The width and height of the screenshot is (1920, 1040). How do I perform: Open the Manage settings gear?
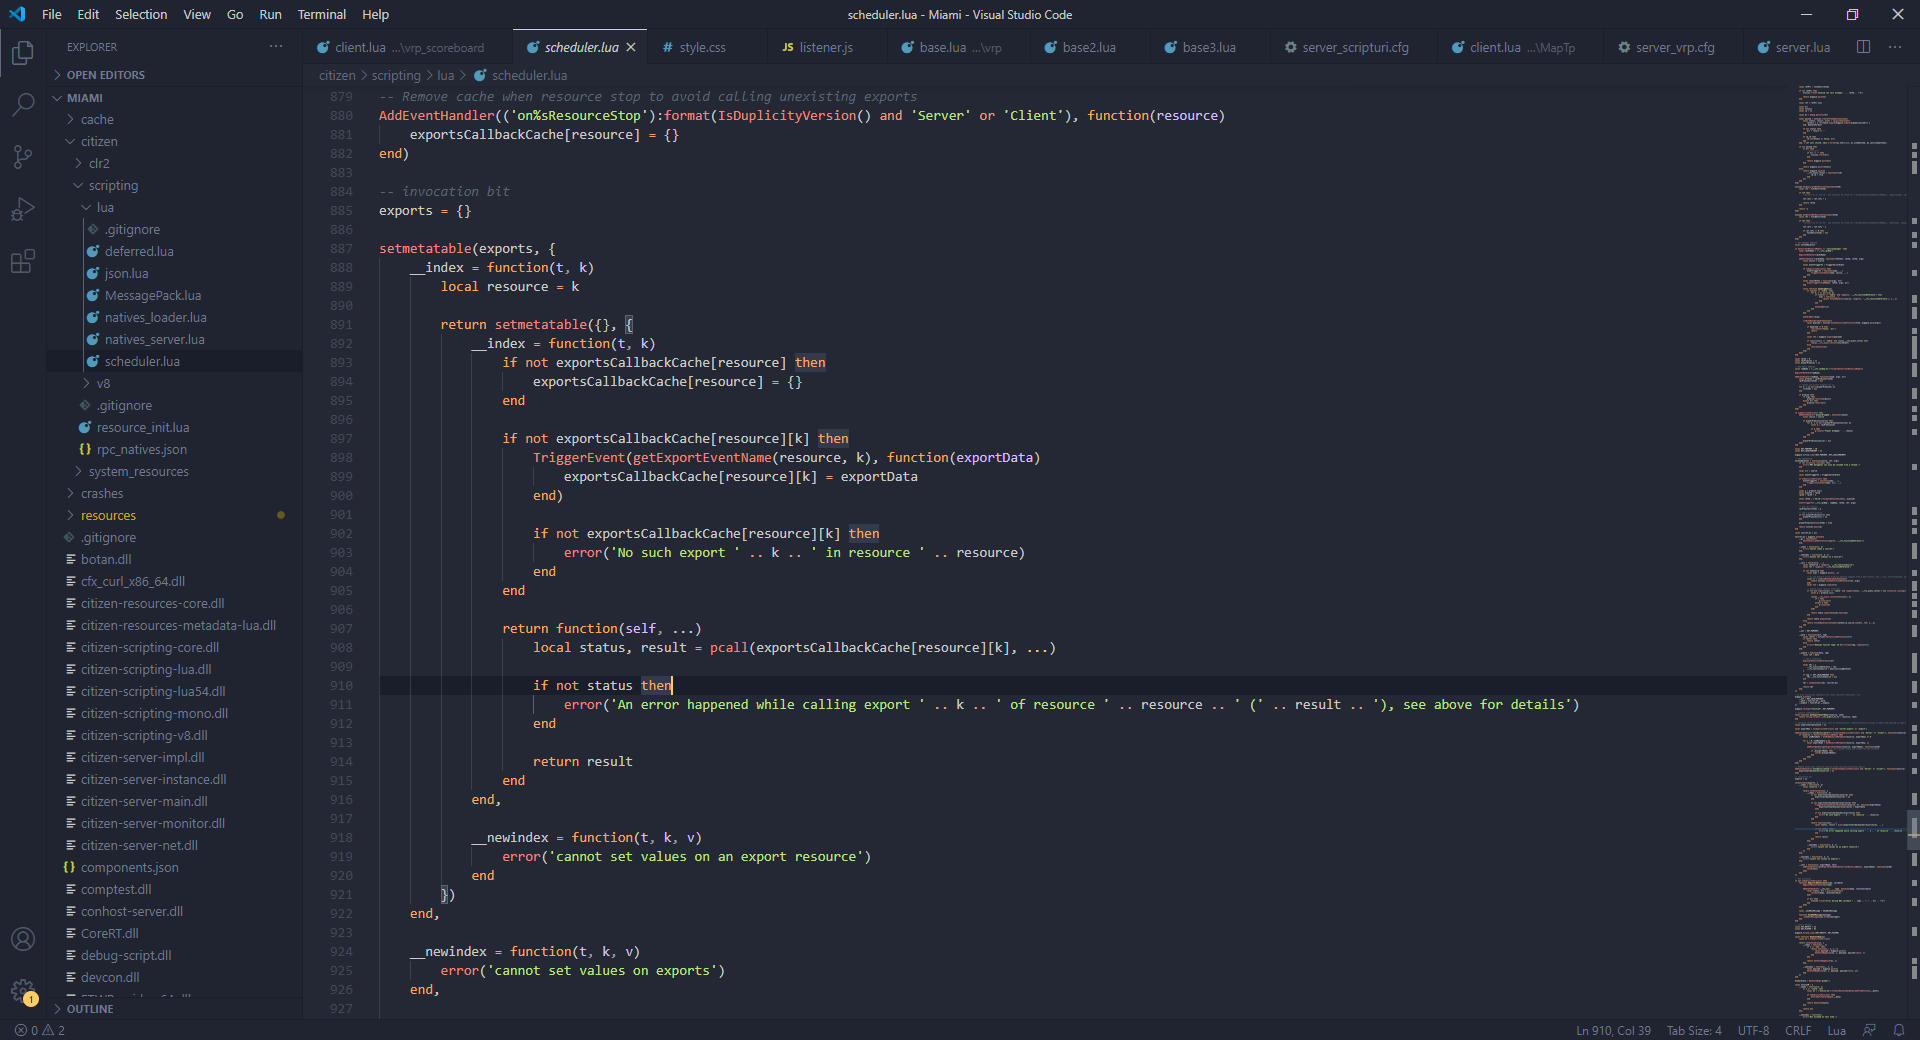25,990
